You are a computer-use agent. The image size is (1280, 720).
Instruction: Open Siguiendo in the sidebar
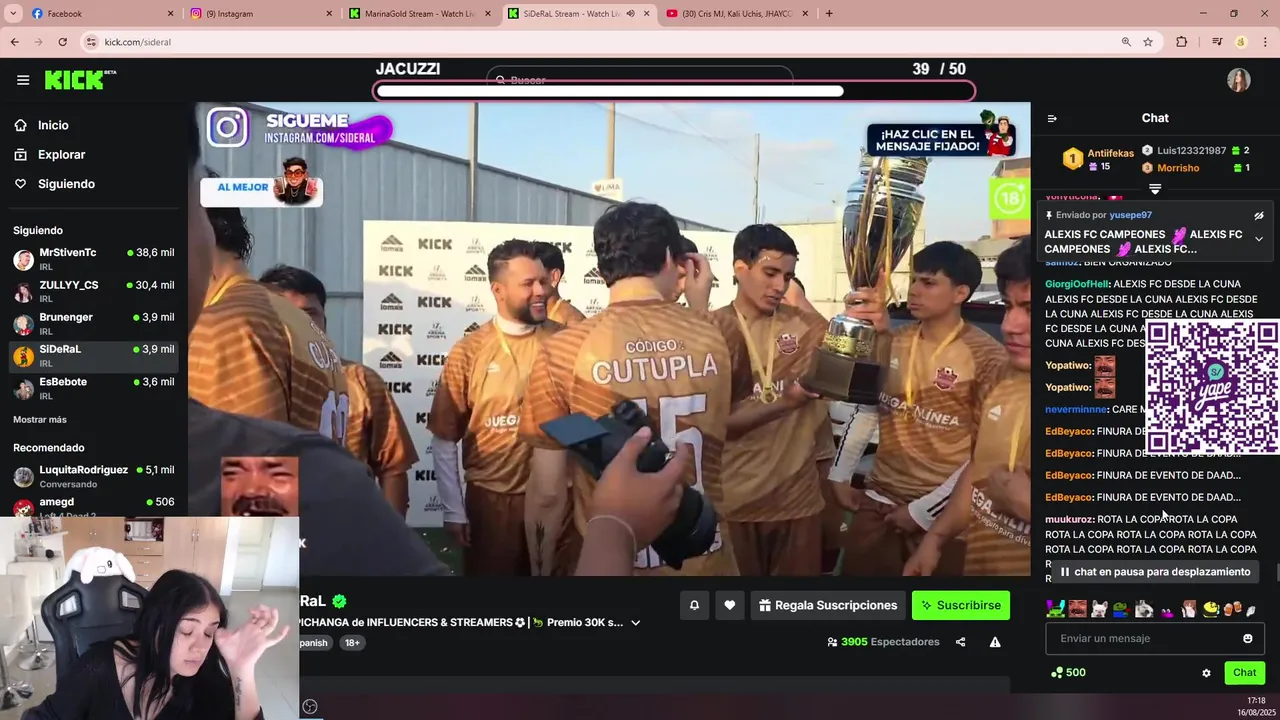coord(66,184)
